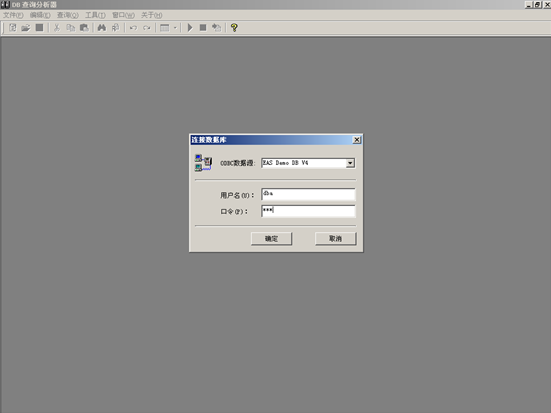Image resolution: width=551 pixels, height=413 pixels.
Task: Click the Stop execution square icon
Action: pos(203,27)
